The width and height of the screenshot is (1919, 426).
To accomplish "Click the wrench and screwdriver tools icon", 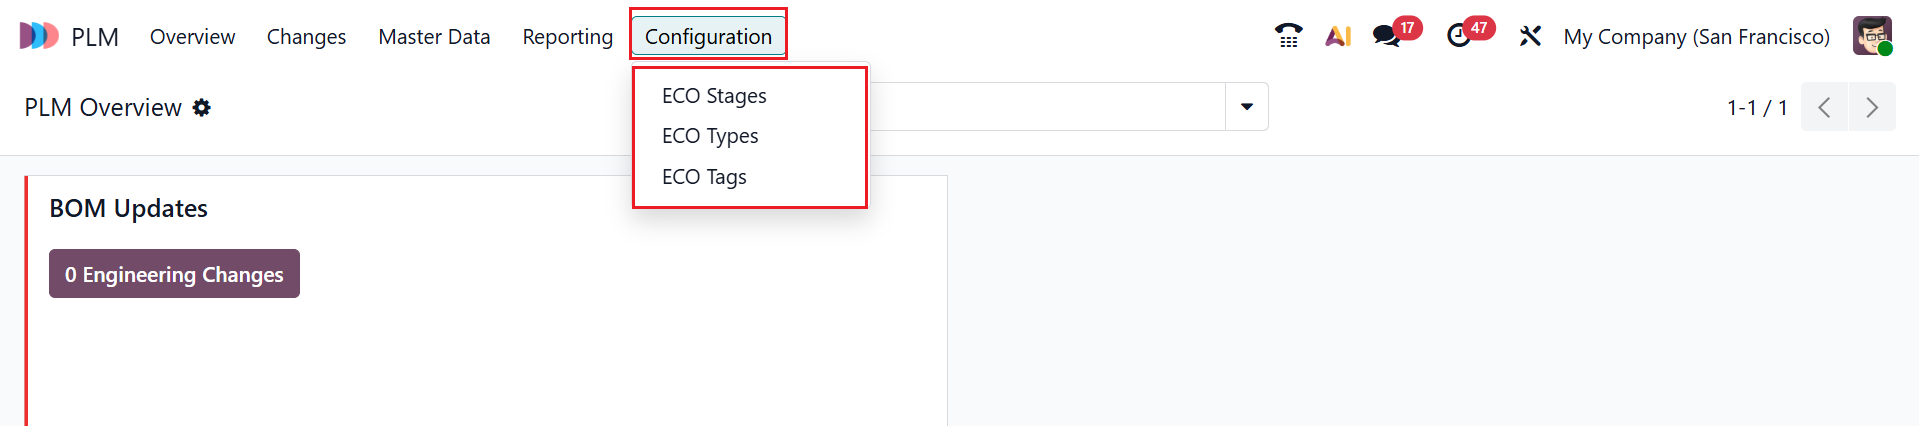I will click(1530, 36).
